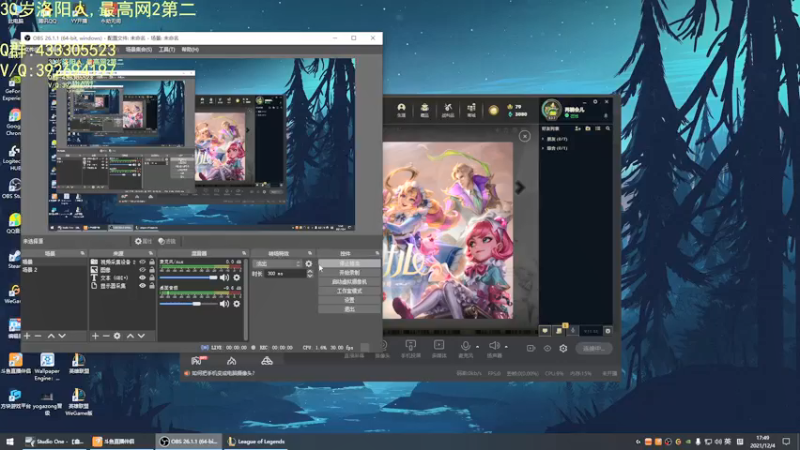Toggle the lock on the 显示器采集 source
800x450 pixels.
point(152,286)
